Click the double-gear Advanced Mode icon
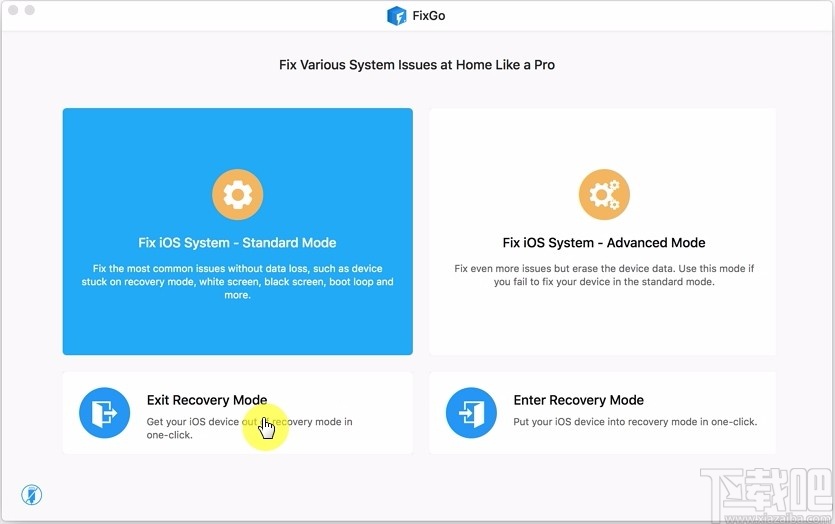Image resolution: width=835 pixels, height=524 pixels. [604, 195]
